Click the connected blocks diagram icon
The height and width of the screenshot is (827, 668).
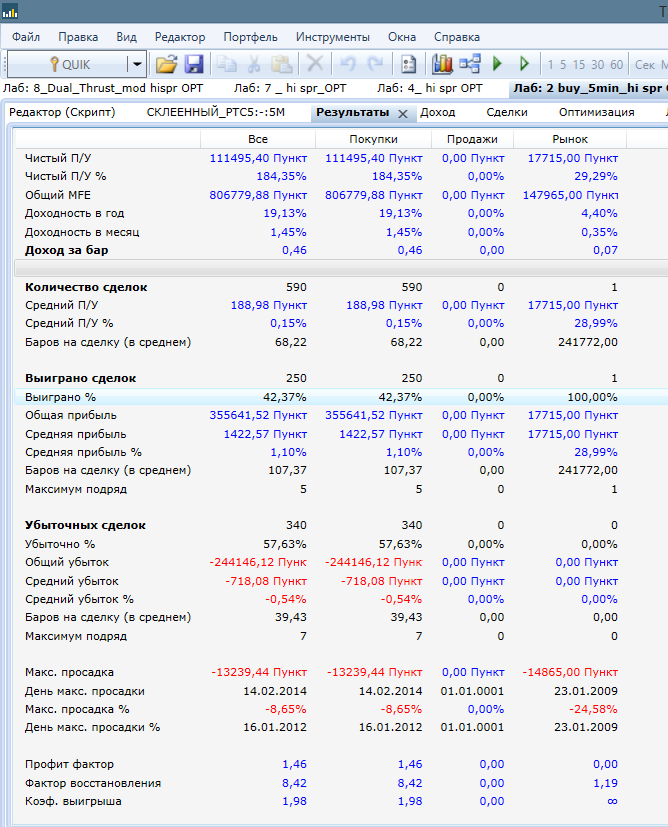point(470,64)
